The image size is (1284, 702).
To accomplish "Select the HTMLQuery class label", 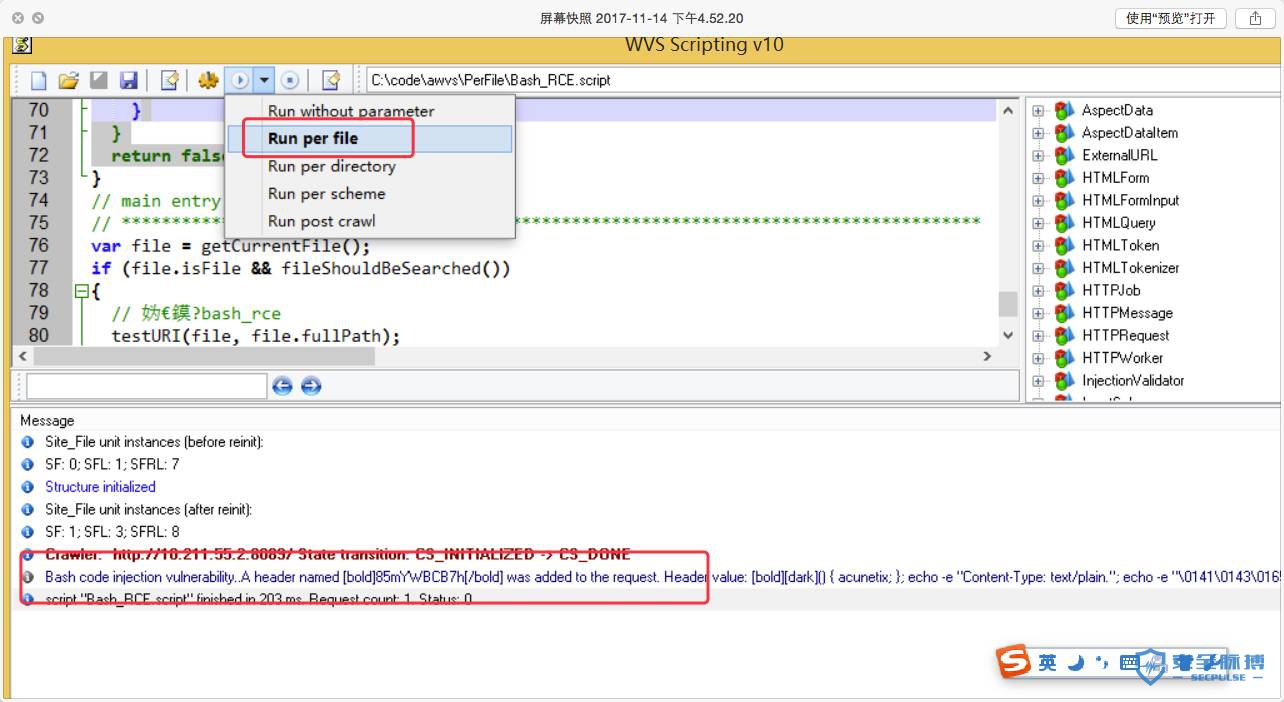I will pyautogui.click(x=1119, y=223).
